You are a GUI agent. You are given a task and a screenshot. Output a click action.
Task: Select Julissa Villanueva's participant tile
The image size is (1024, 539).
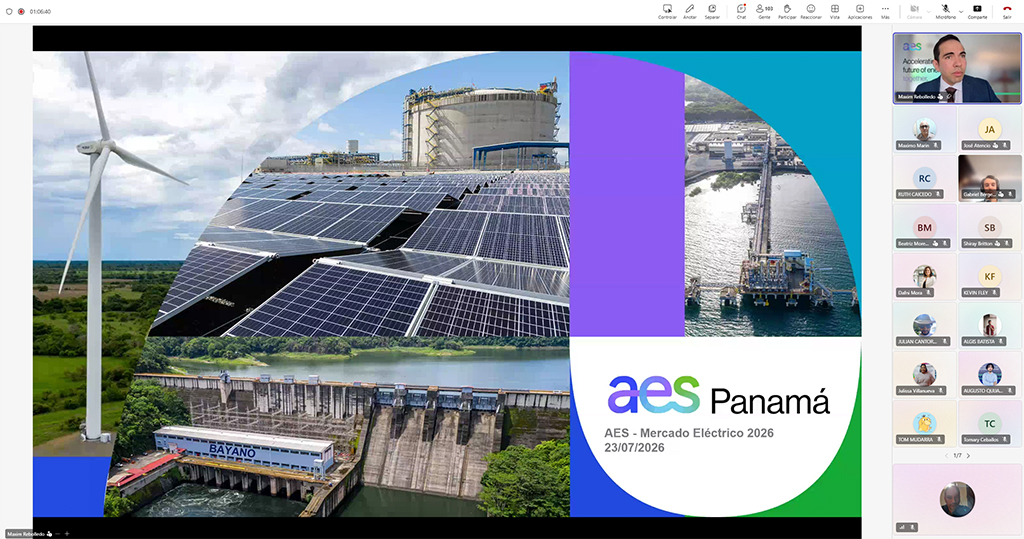[x=924, y=374]
